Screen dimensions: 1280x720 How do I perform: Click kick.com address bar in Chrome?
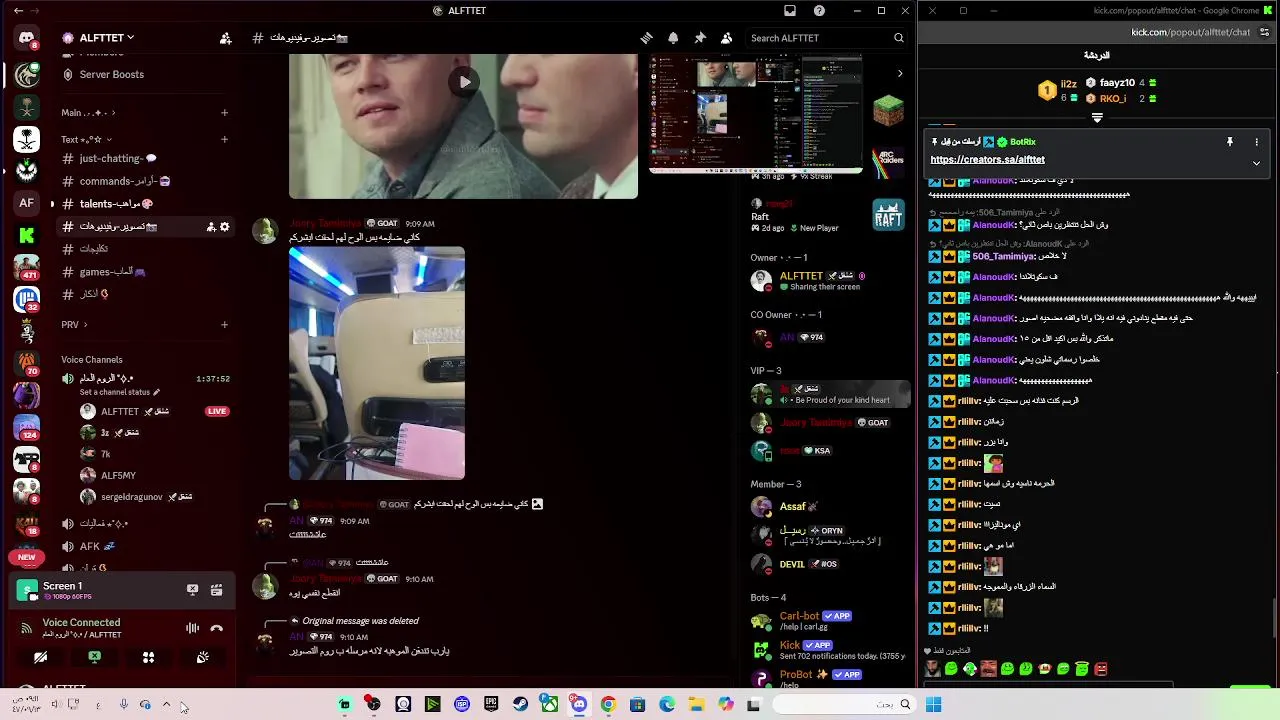click(x=1190, y=32)
